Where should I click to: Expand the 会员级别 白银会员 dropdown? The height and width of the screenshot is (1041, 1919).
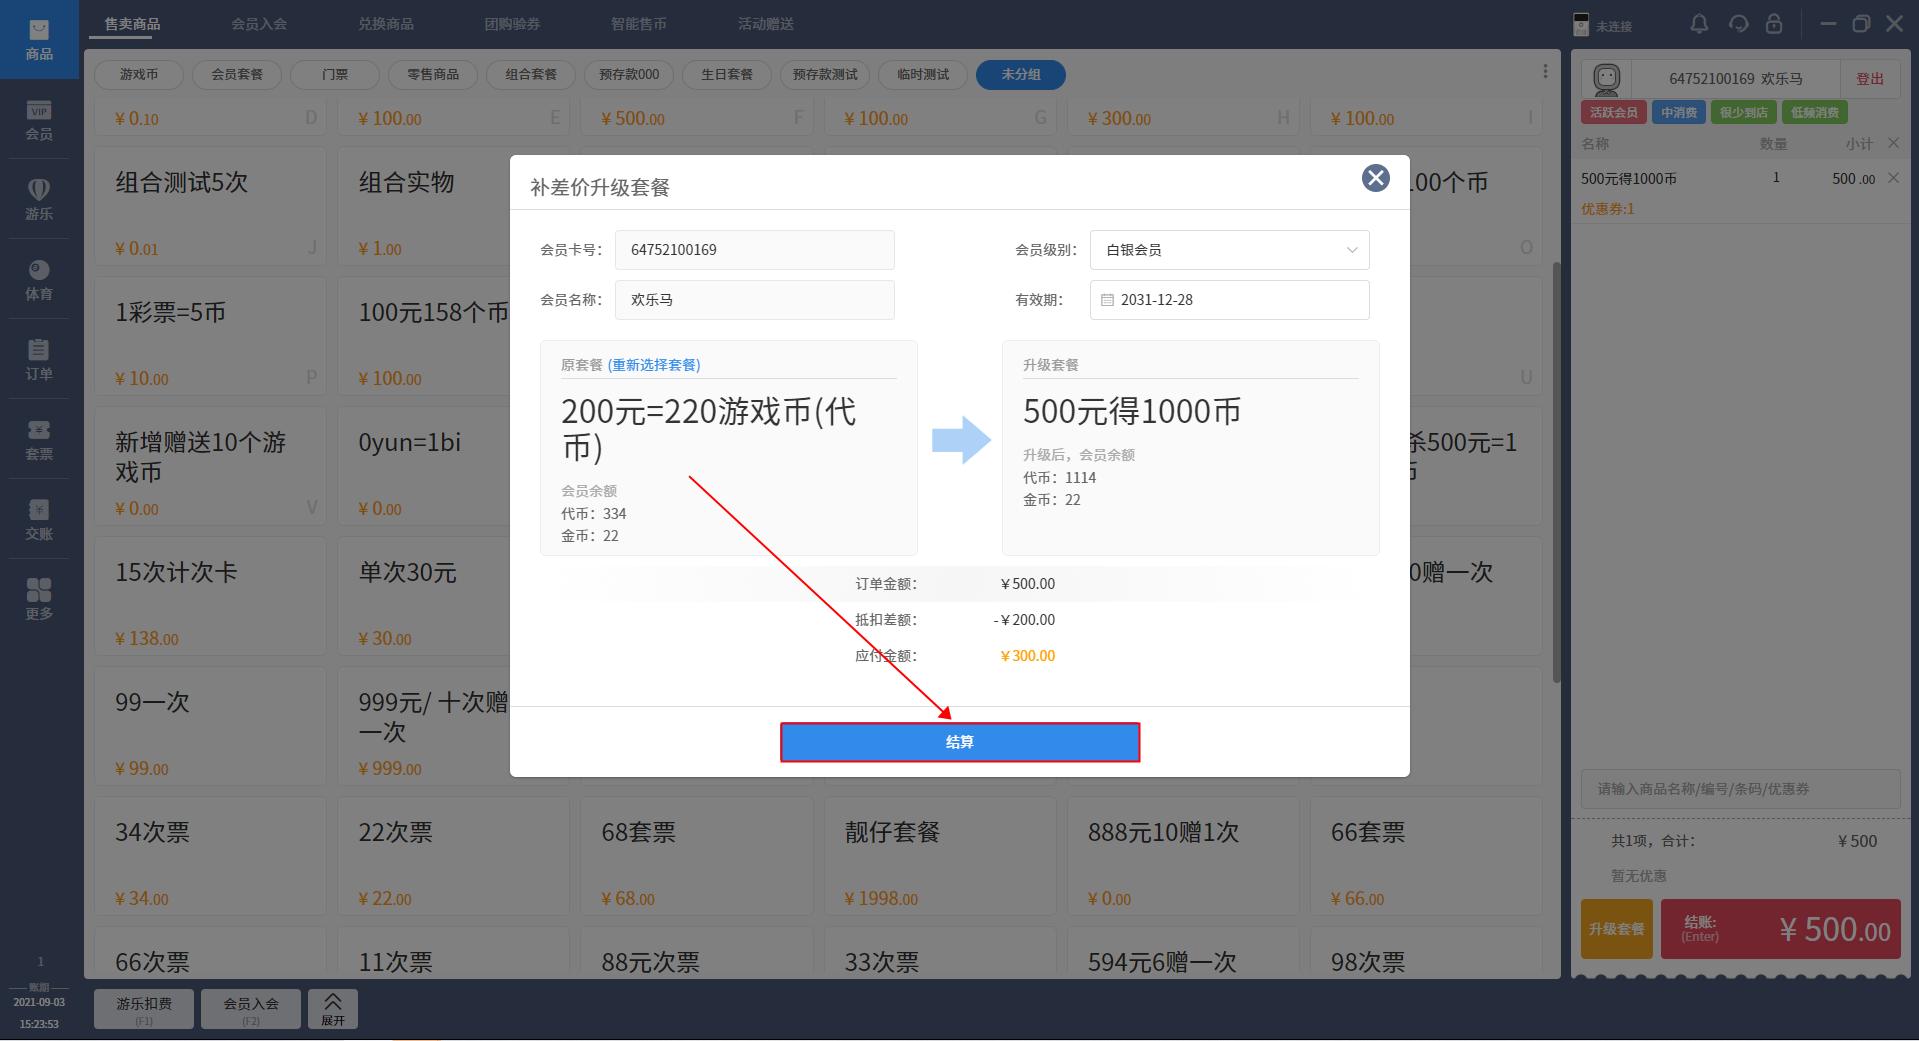1229,250
